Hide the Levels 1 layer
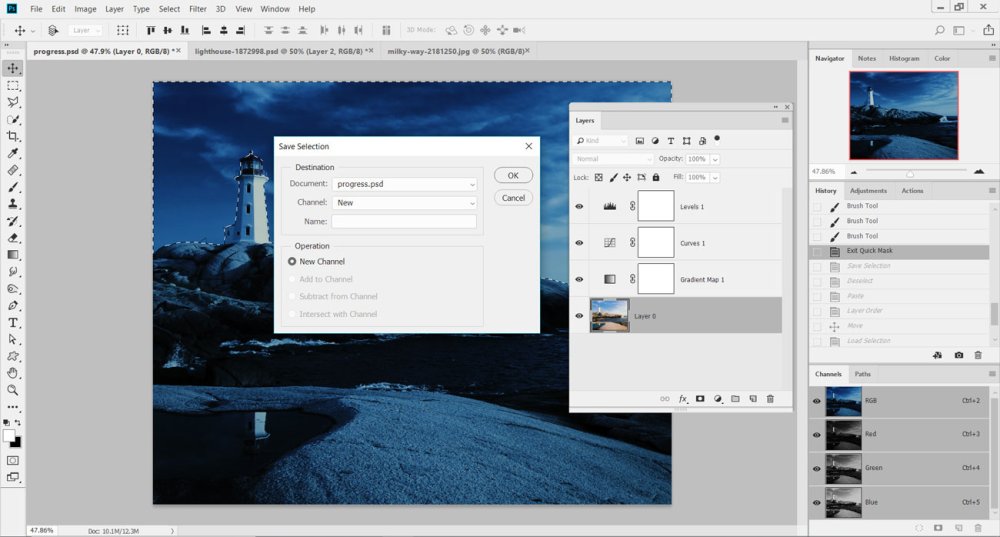The height and width of the screenshot is (537, 1000). [x=579, y=207]
